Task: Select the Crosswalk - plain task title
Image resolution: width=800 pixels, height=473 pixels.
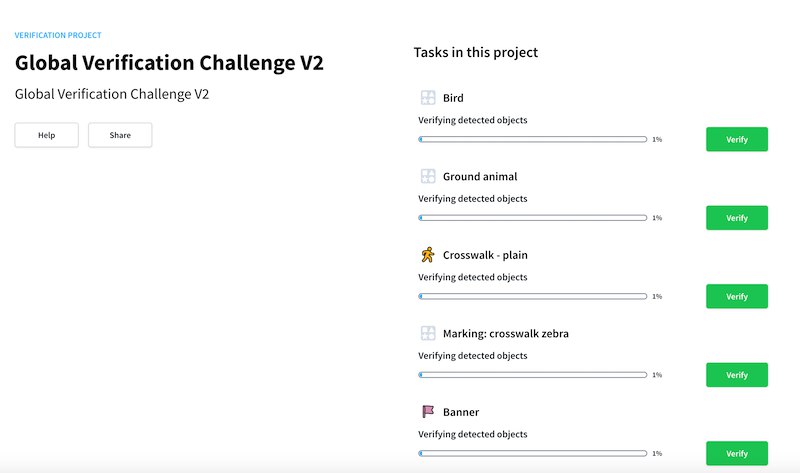Action: (485, 255)
